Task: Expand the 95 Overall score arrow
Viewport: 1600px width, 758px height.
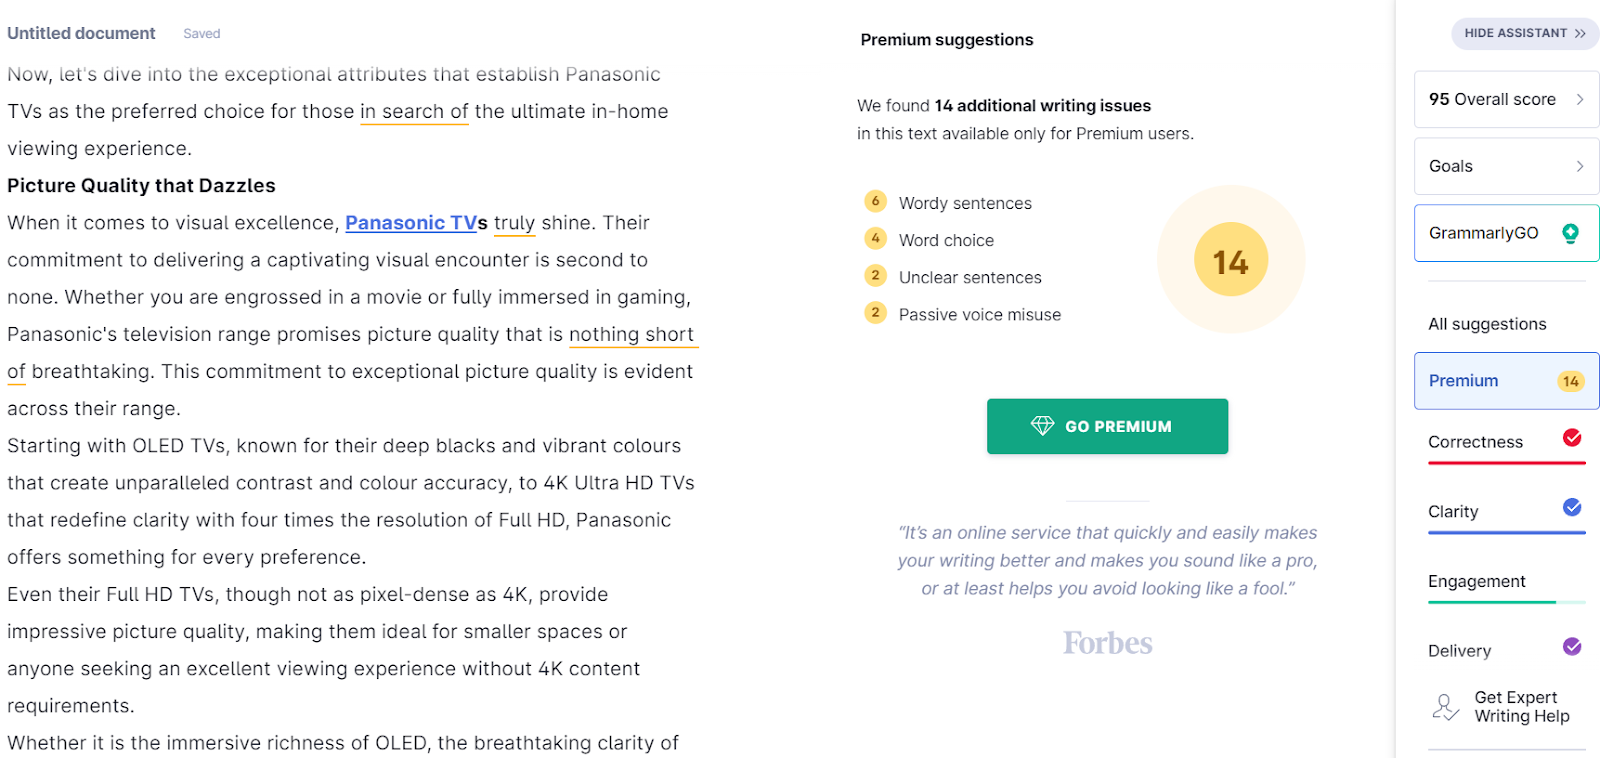Action: click(x=1580, y=99)
